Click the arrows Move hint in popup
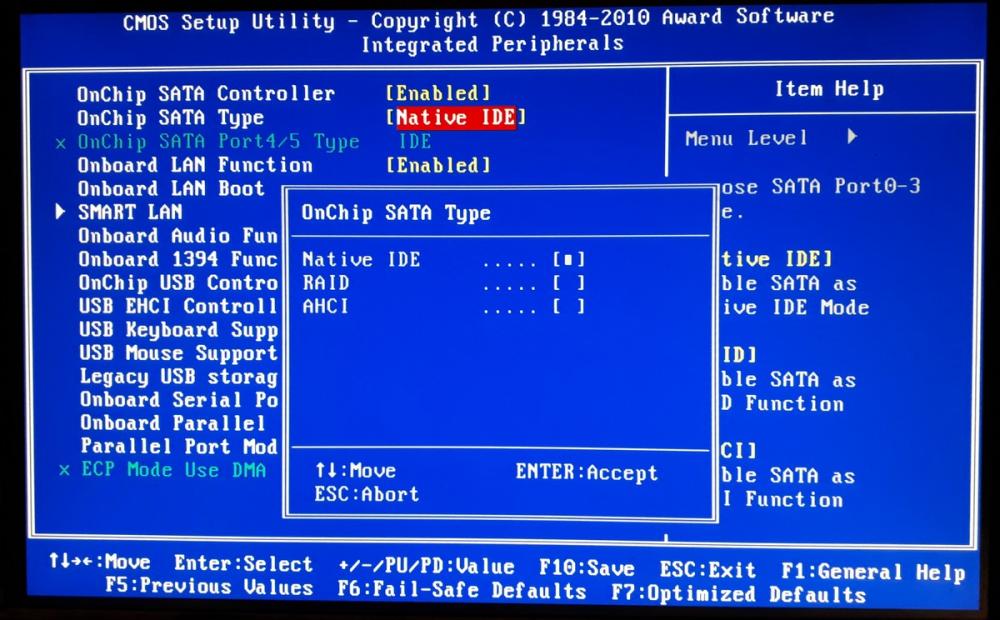 [x=355, y=471]
